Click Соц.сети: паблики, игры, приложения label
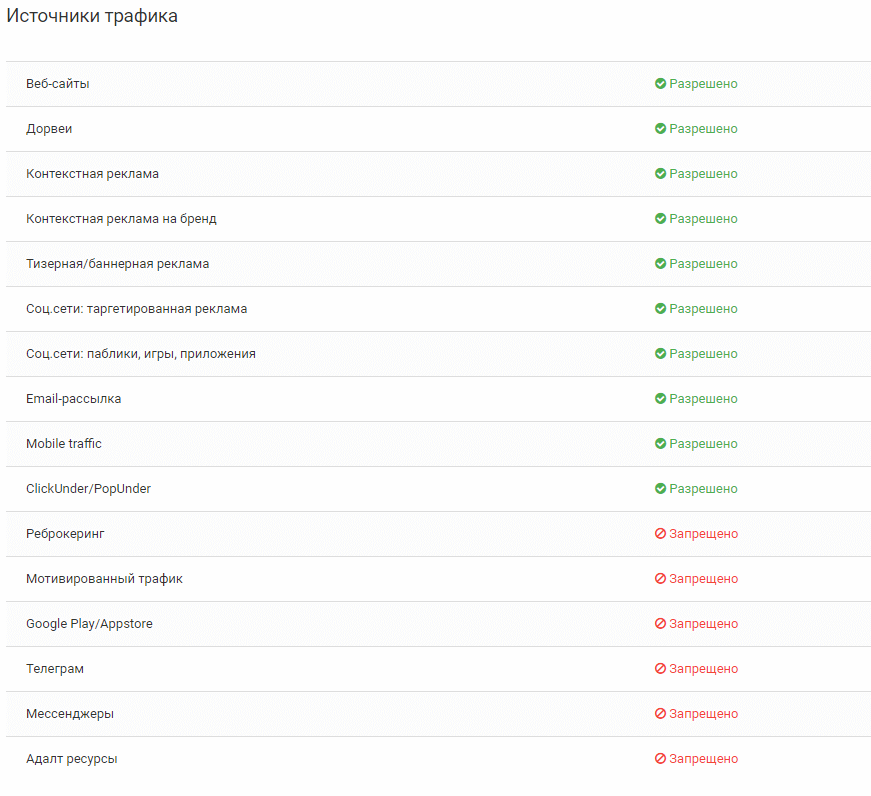Viewport: 871px width, 796px height. [x=140, y=354]
